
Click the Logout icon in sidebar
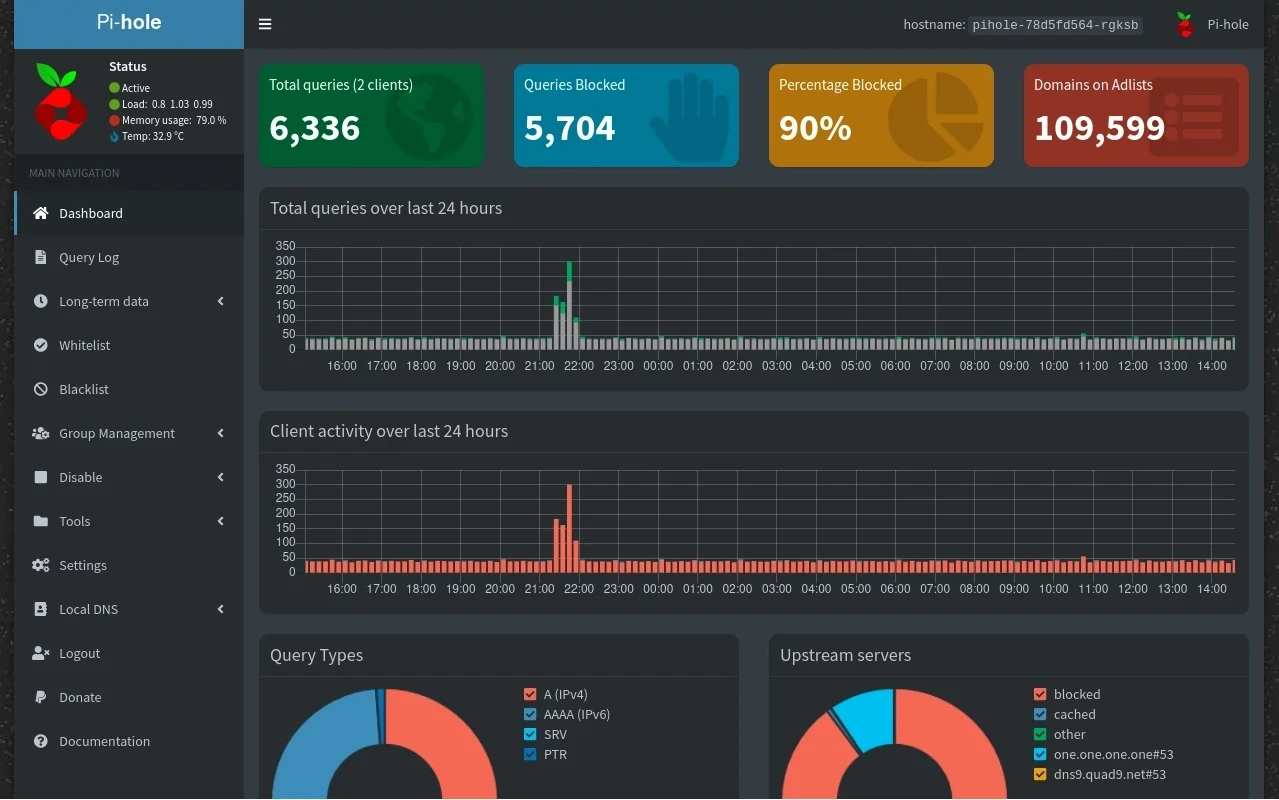pyautogui.click(x=40, y=653)
